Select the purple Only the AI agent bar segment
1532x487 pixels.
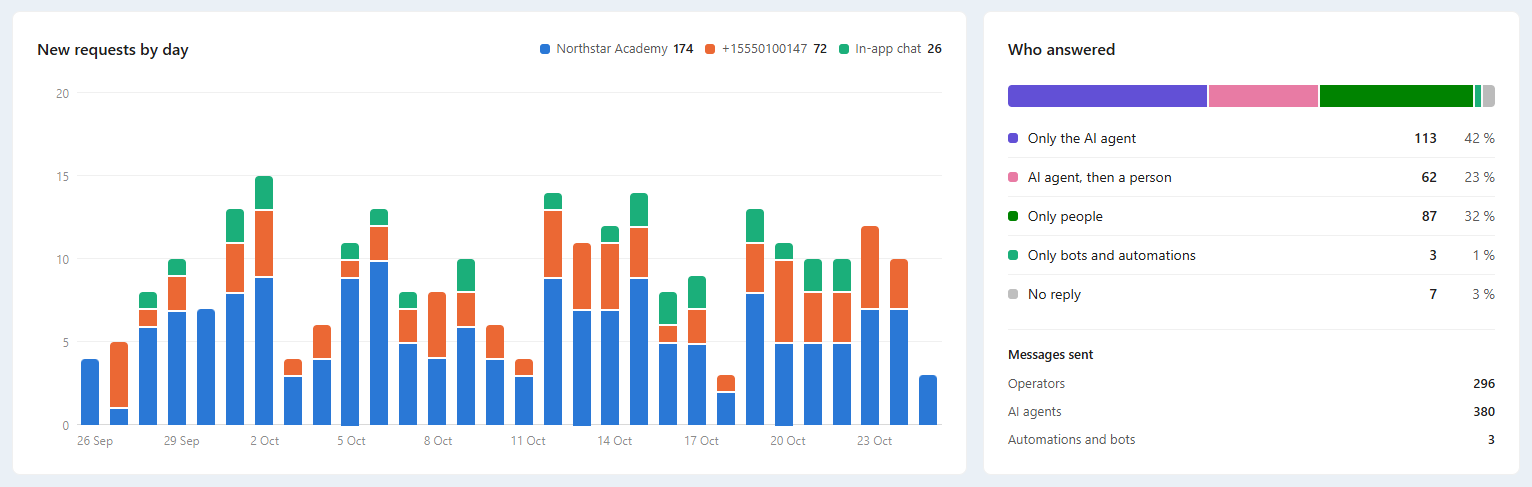[x=1107, y=96]
